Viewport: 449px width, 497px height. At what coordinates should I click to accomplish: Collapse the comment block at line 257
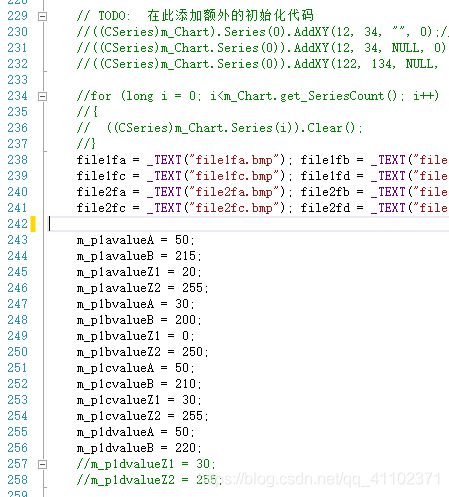click(42, 464)
